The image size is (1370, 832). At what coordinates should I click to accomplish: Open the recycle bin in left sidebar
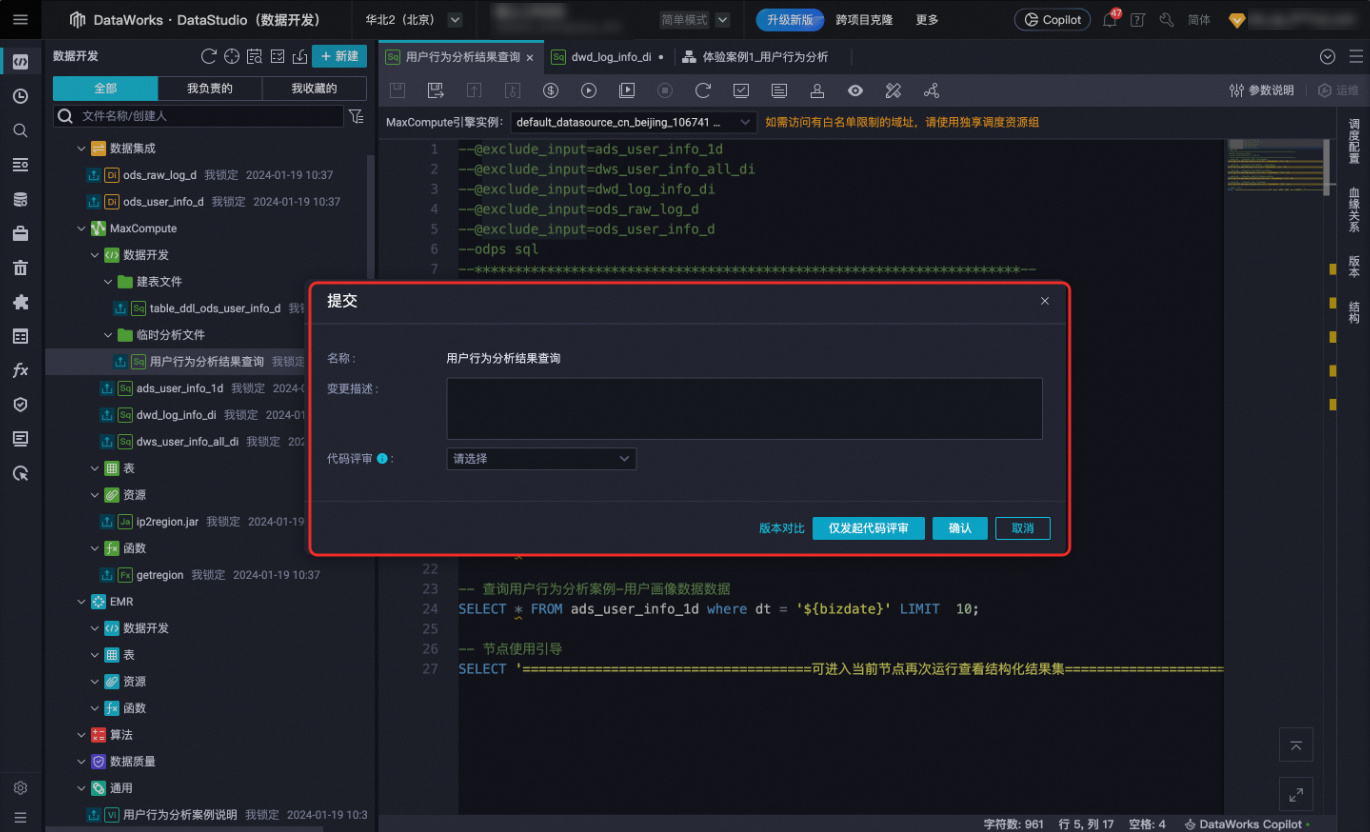click(20, 267)
